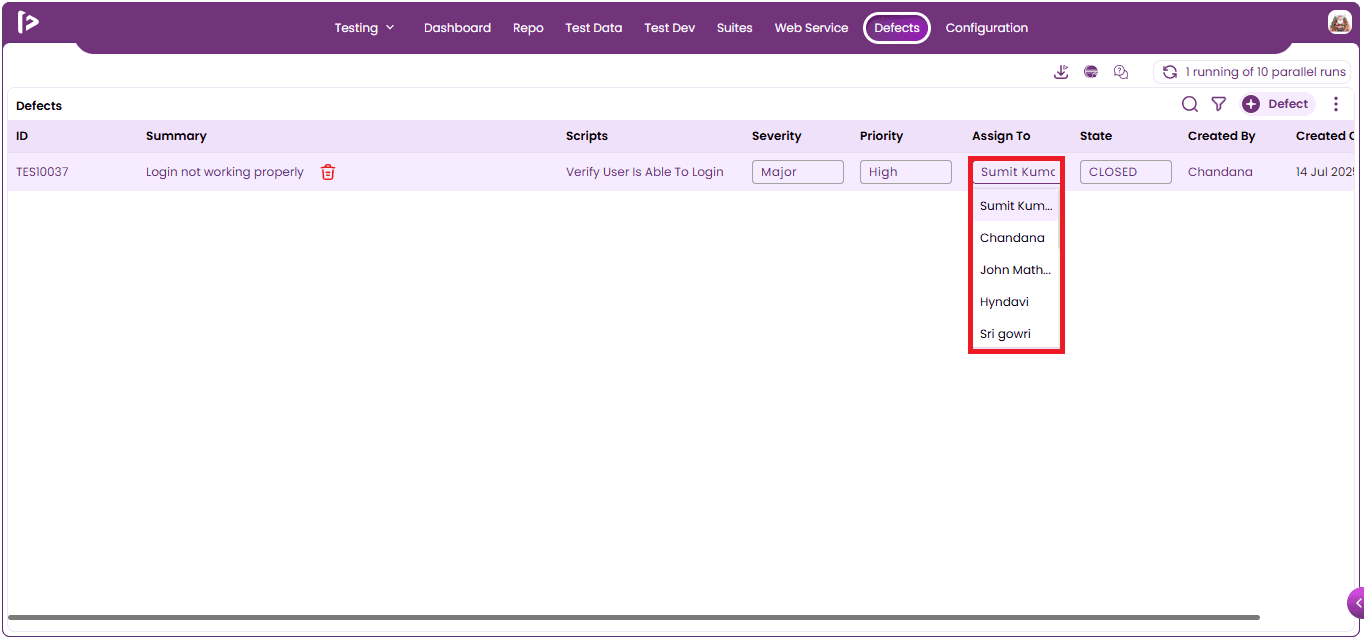Click the Priority column header
This screenshot has width=1364, height=639.
[x=881, y=136]
